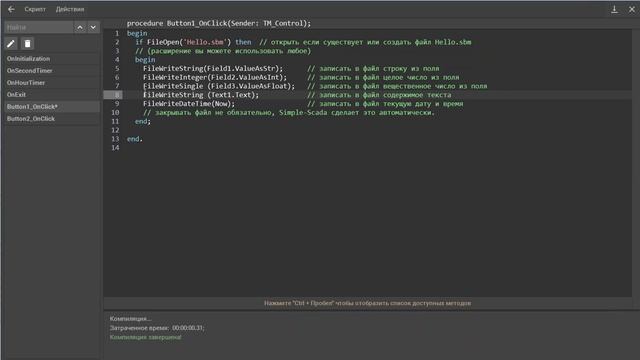Screen dimensions: 640x360
Task: Open the Действия menu
Action: click(70, 9)
